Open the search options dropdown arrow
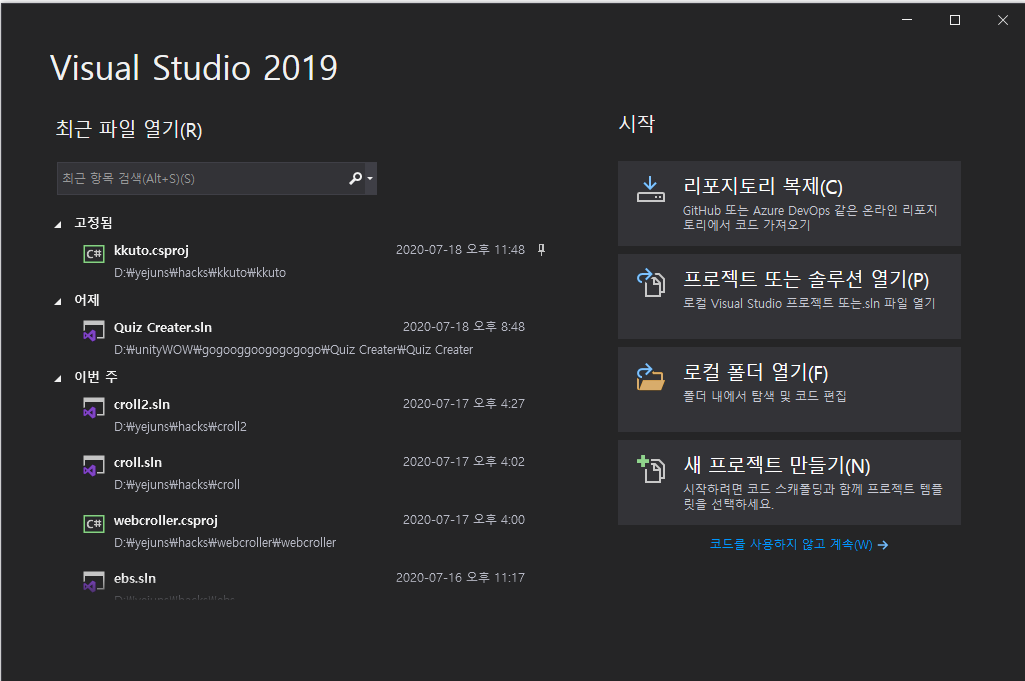The width and height of the screenshot is (1025, 681). 370,178
